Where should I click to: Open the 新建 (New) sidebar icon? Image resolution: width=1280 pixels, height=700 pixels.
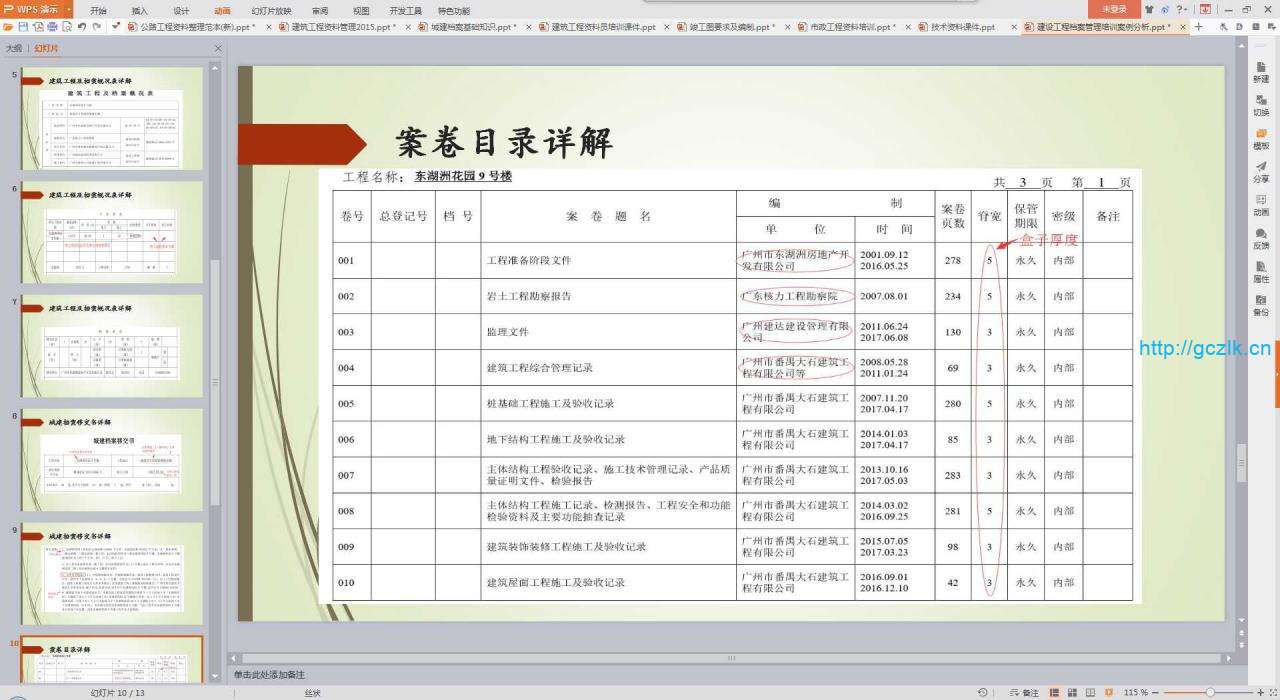click(x=1261, y=72)
